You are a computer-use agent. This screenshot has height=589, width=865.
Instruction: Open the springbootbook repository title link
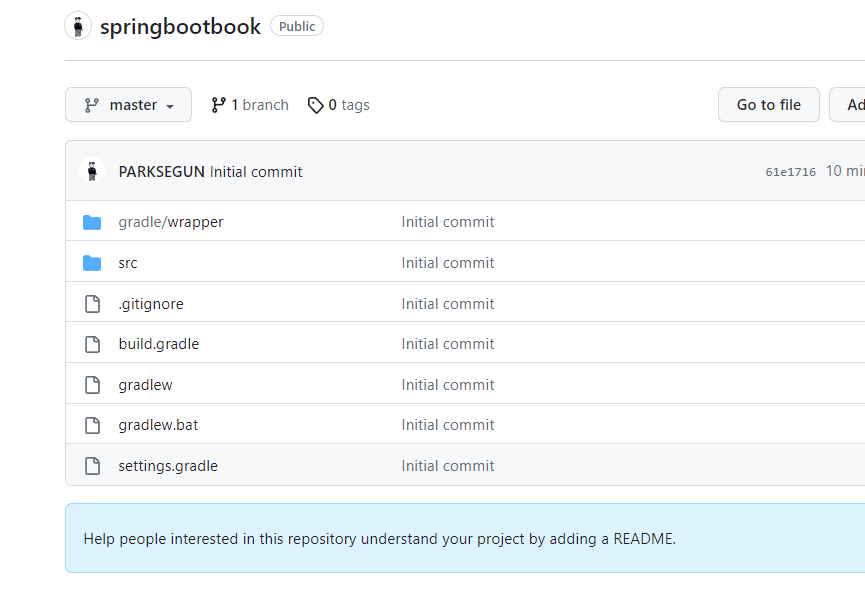[180, 26]
